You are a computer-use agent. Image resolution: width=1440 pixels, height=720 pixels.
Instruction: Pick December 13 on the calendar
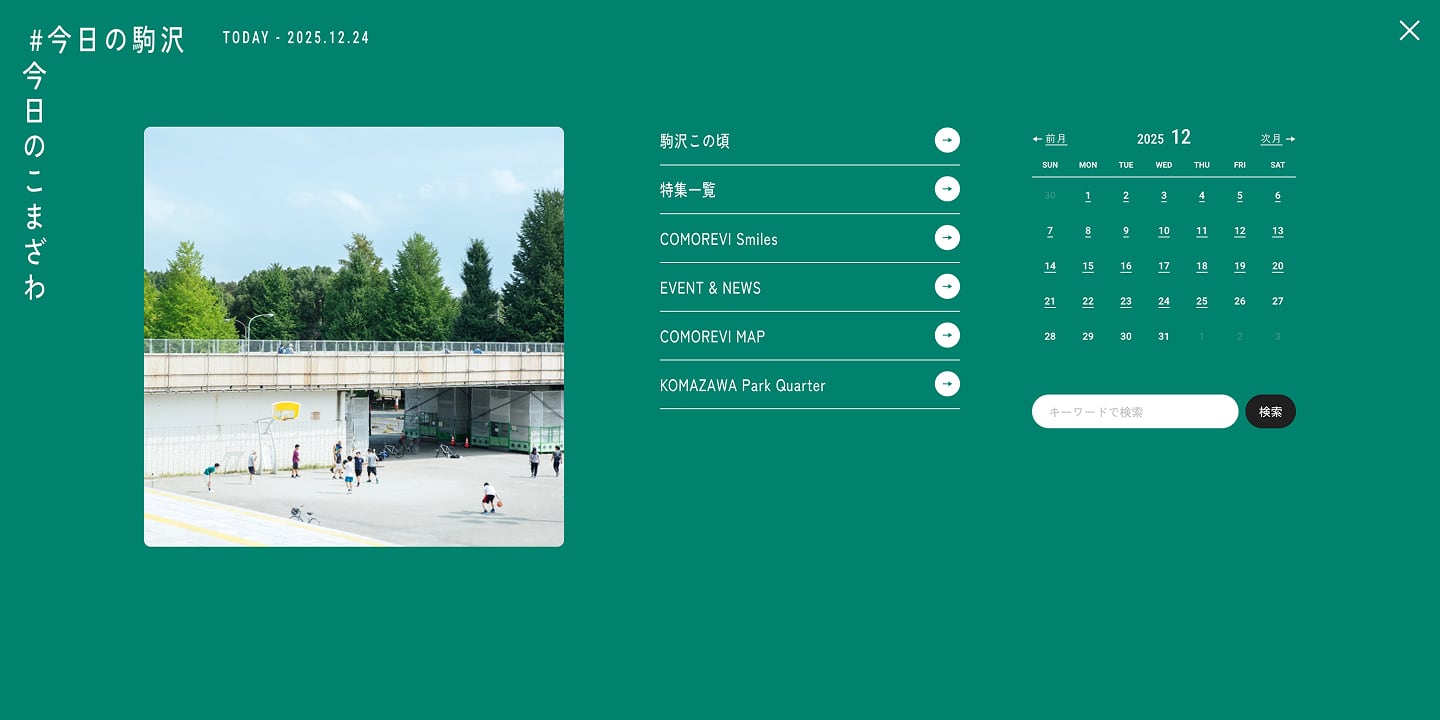point(1277,231)
